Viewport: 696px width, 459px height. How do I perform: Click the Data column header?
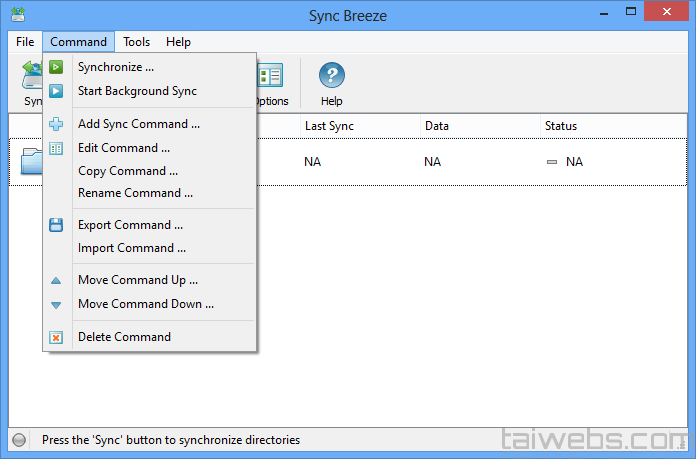point(436,126)
